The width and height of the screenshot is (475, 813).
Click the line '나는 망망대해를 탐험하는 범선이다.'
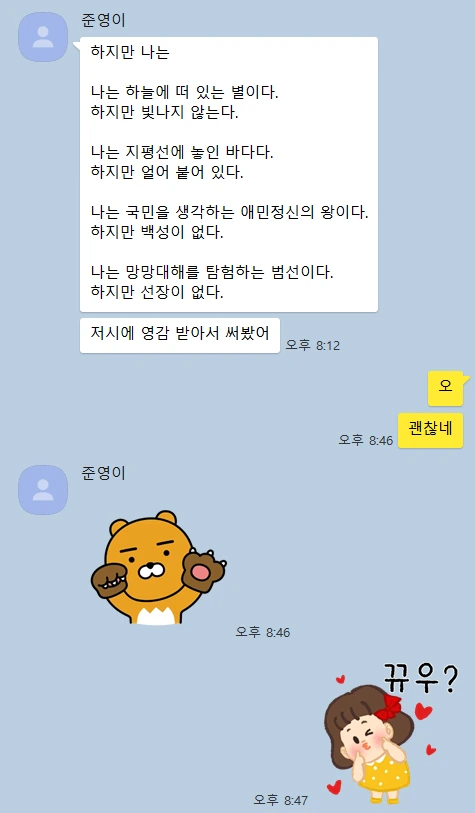212,272
